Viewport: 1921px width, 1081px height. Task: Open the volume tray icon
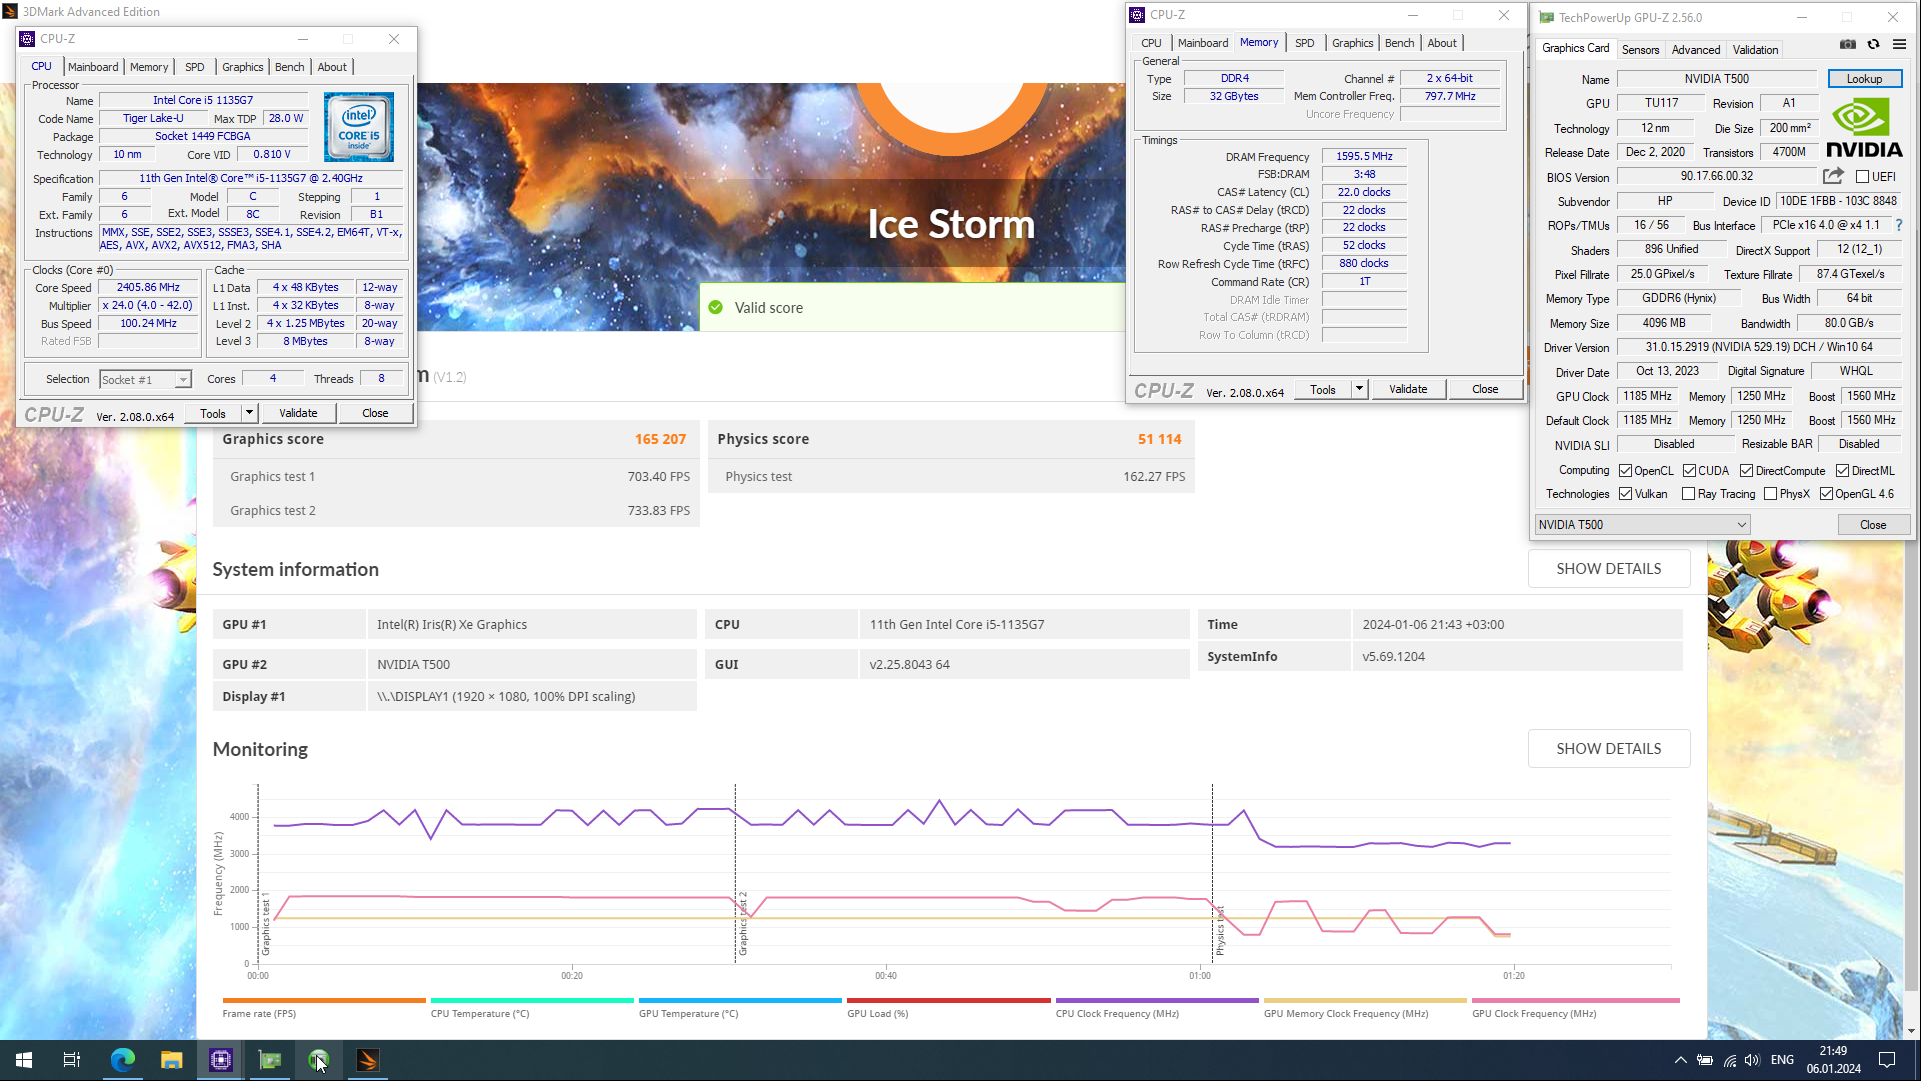coord(1752,1060)
